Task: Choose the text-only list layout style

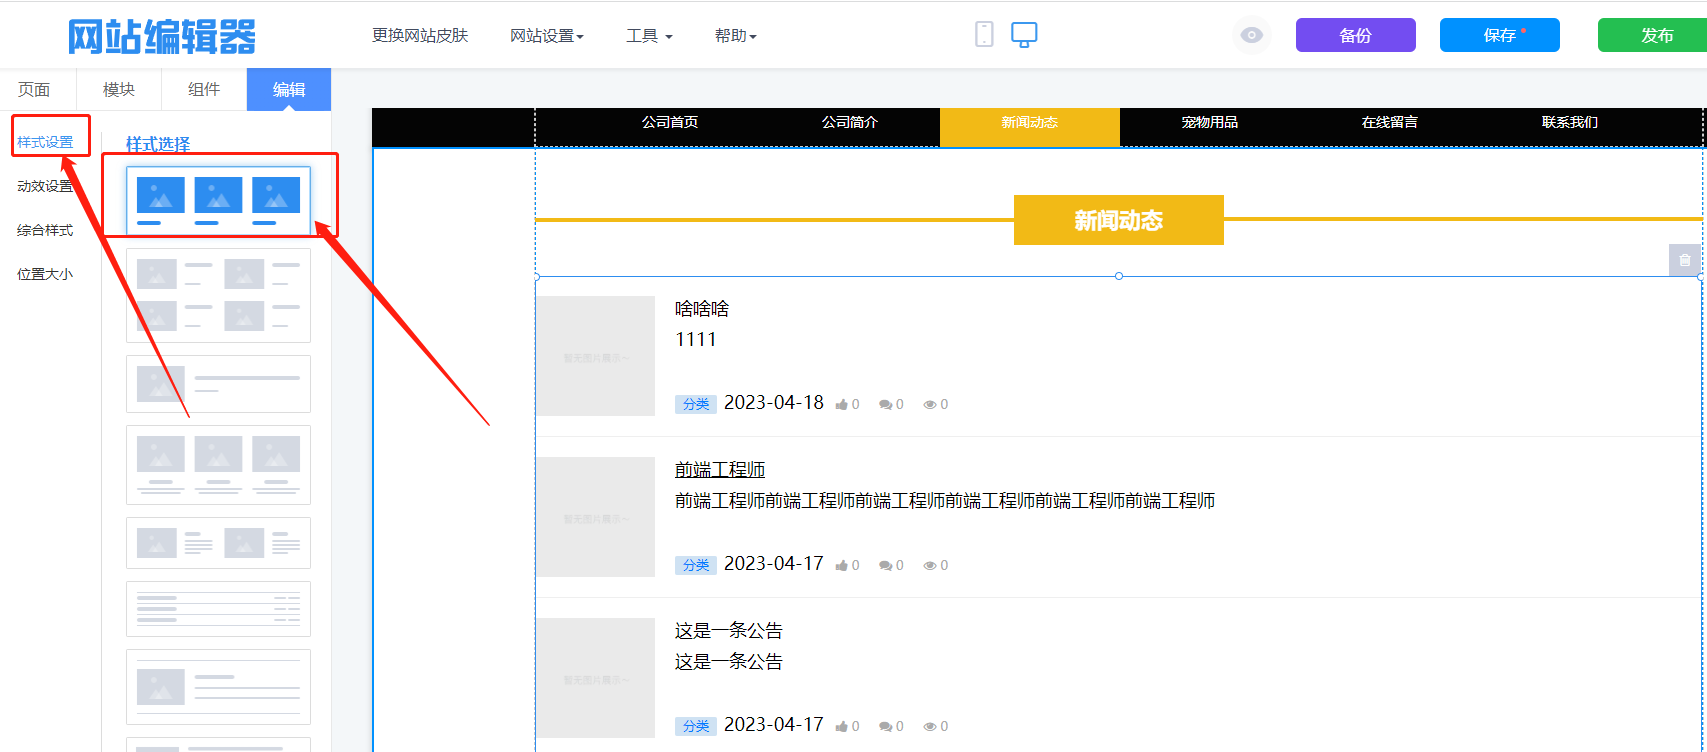Action: pyautogui.click(x=218, y=609)
